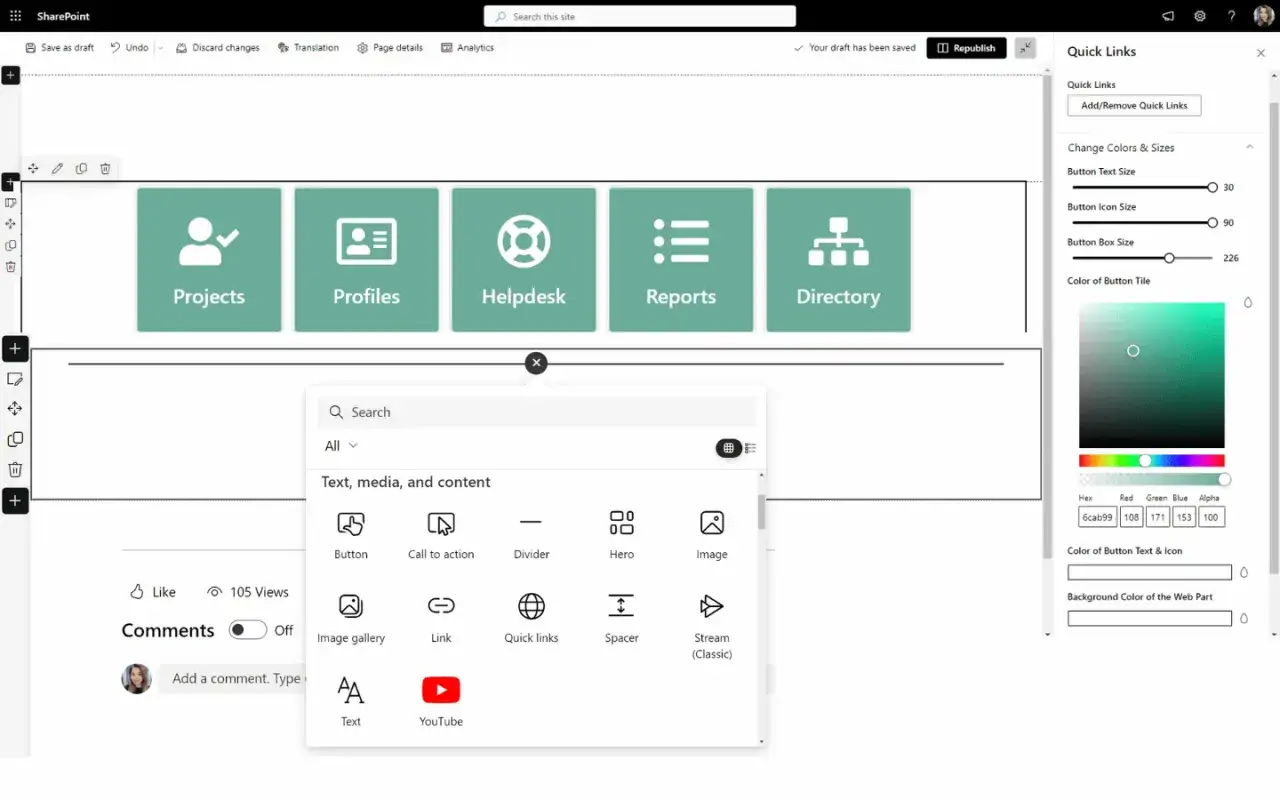Open Analytics in the command bar
1280x800 pixels.
click(467, 48)
